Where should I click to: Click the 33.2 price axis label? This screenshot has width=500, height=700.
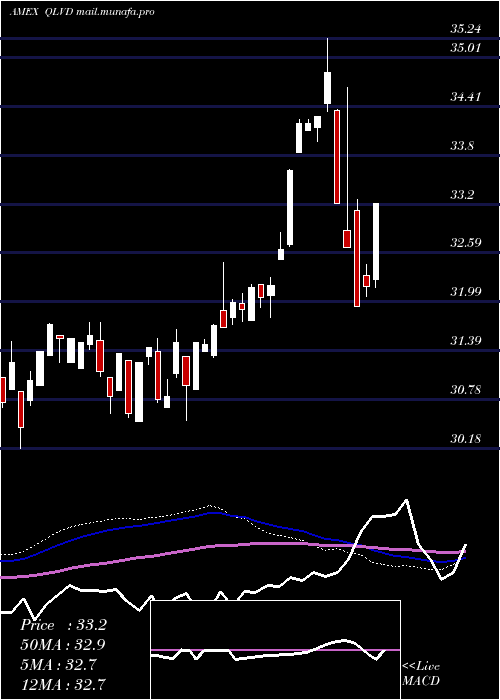point(462,195)
